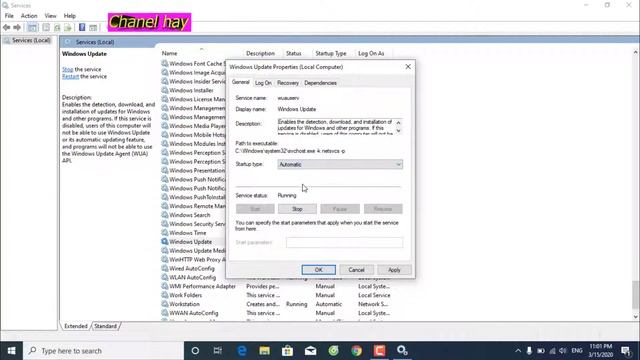This screenshot has height=360, width=640.
Task: Click the Properties toolbar icon
Action: point(46,27)
